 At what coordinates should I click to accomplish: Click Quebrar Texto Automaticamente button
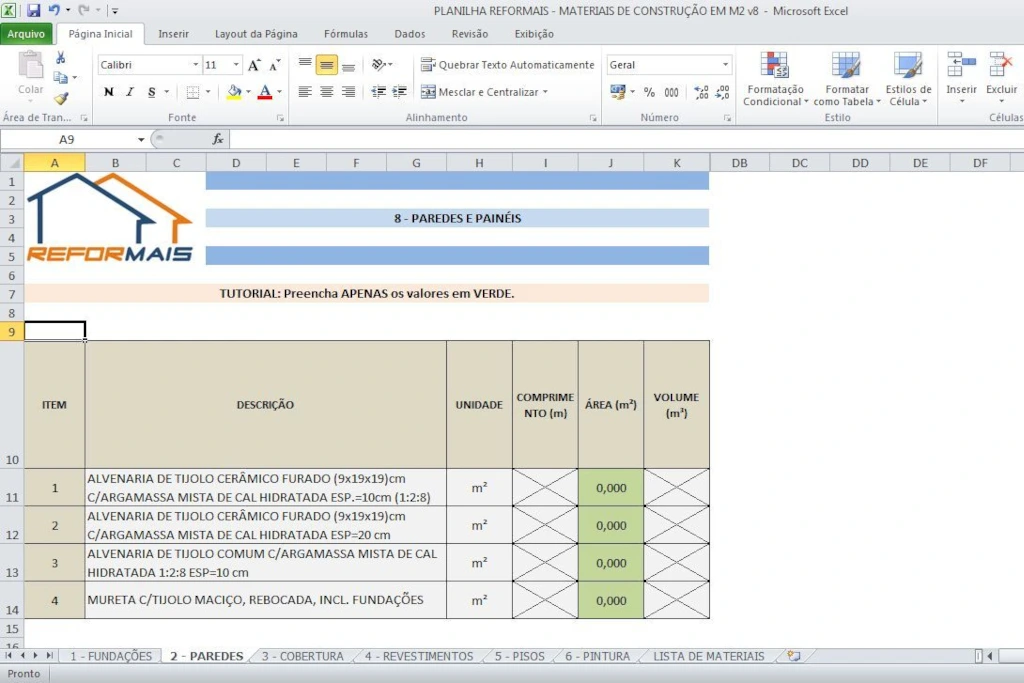click(x=507, y=65)
